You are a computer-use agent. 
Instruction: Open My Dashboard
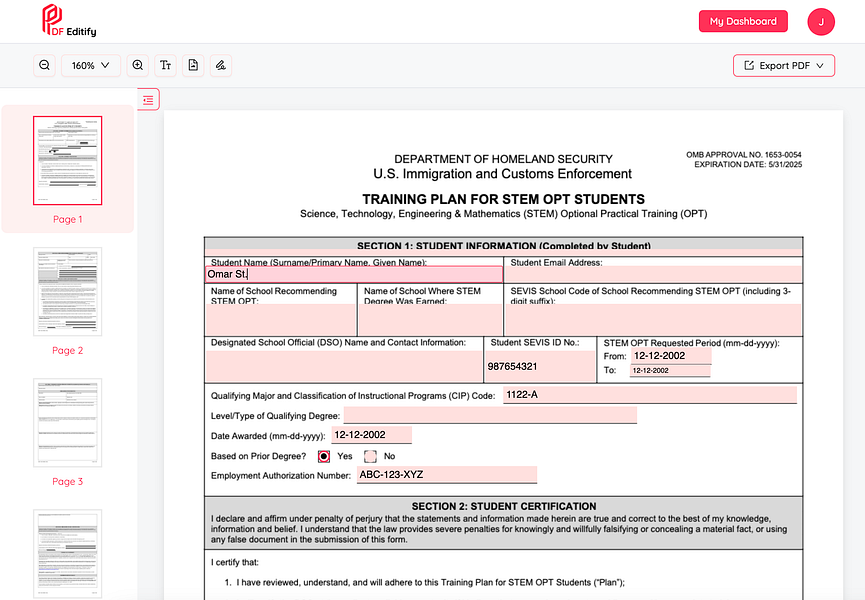[743, 21]
